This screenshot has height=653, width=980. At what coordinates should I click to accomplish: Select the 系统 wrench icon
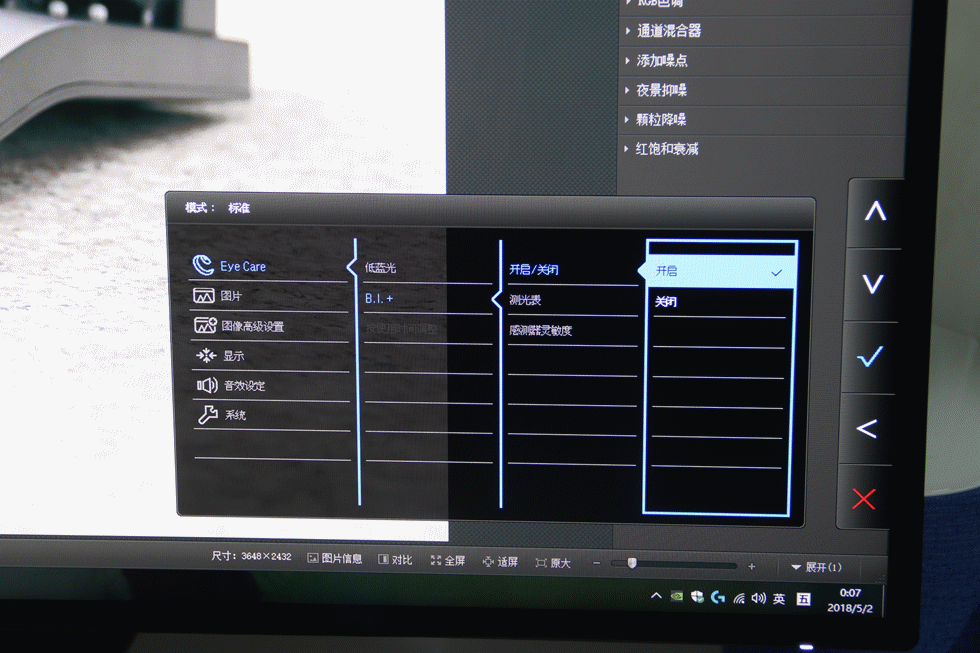pos(207,415)
